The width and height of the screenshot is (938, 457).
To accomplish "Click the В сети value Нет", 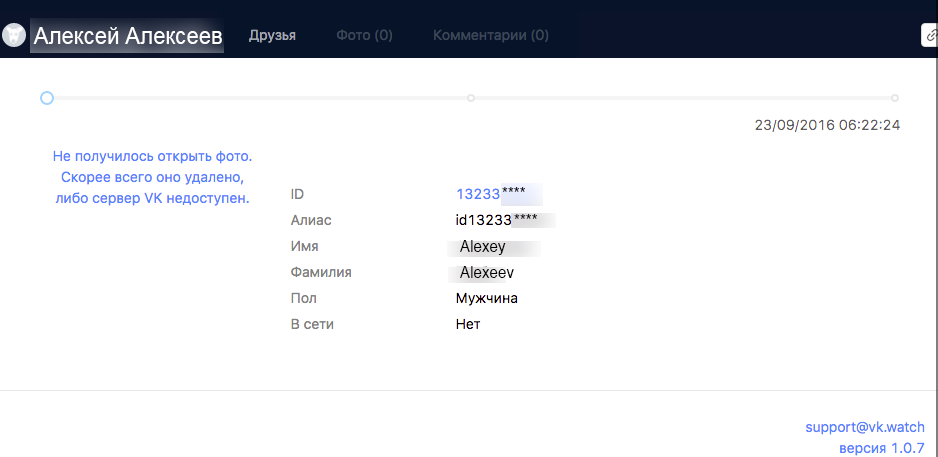I will (468, 325).
